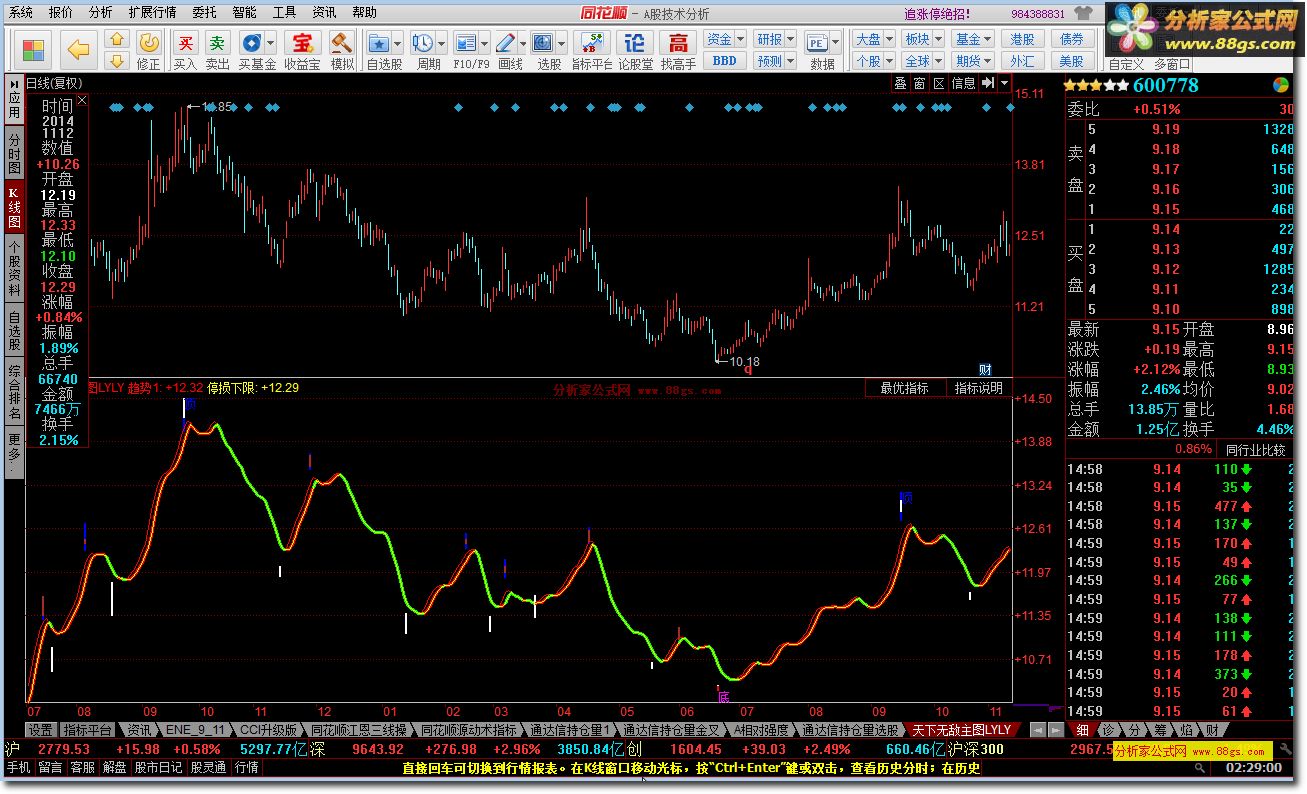Expand dropdown next to 买基金
Screen dimensions: 1307x794
click(x=271, y=43)
